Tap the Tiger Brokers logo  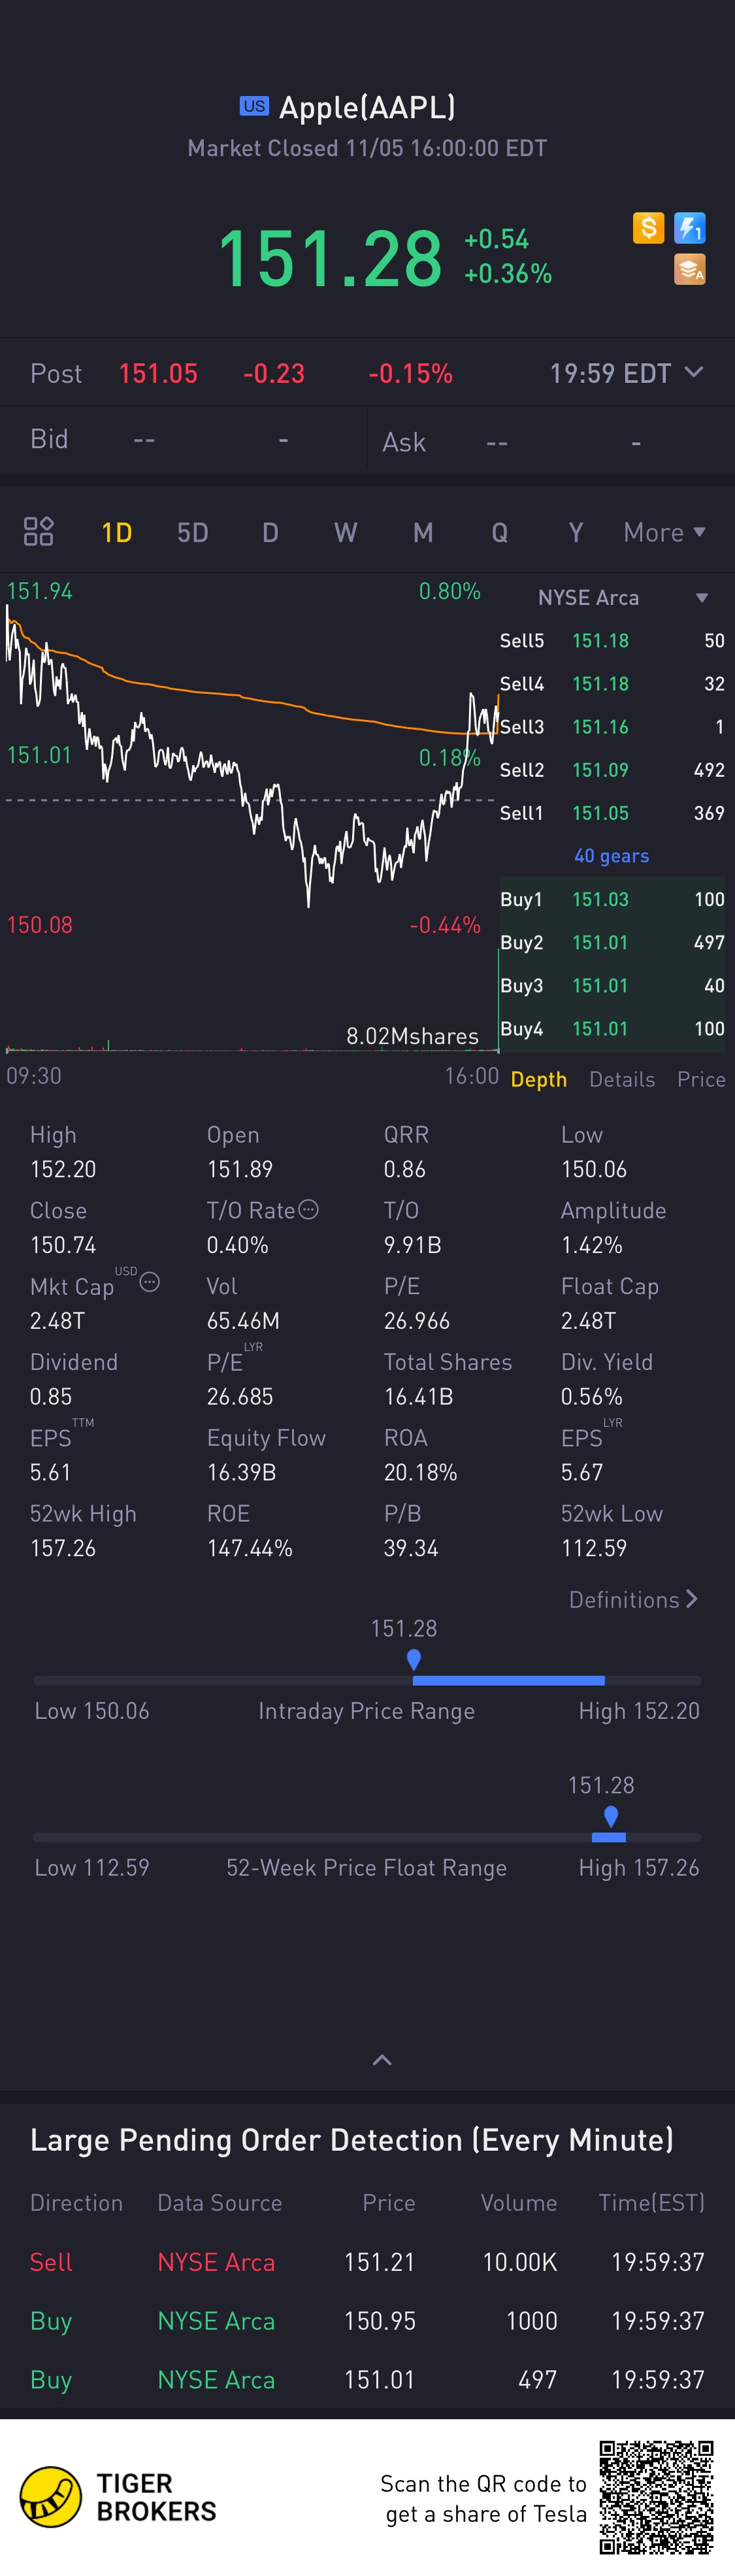click(x=118, y=2497)
